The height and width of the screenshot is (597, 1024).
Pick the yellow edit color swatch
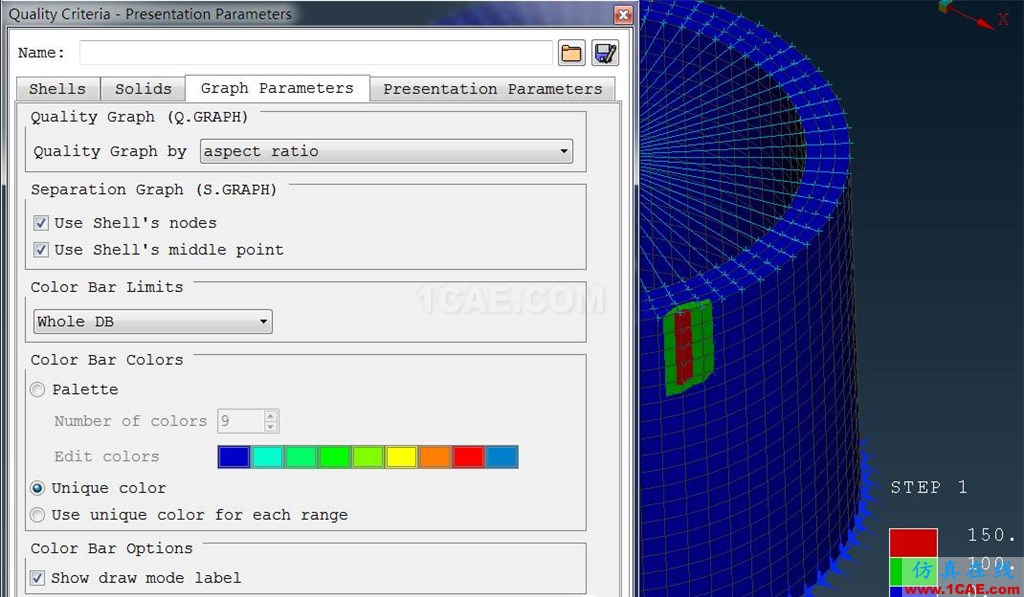[401, 457]
